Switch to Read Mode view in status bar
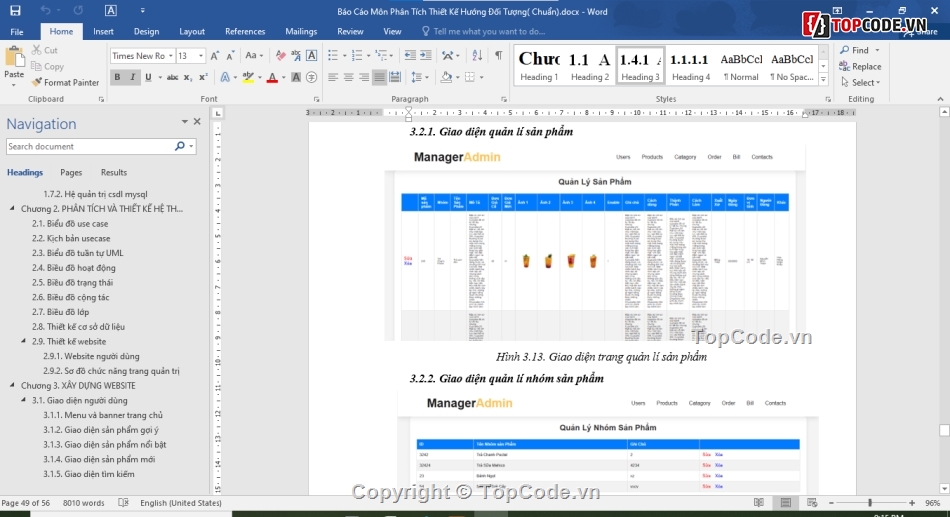 pos(759,502)
